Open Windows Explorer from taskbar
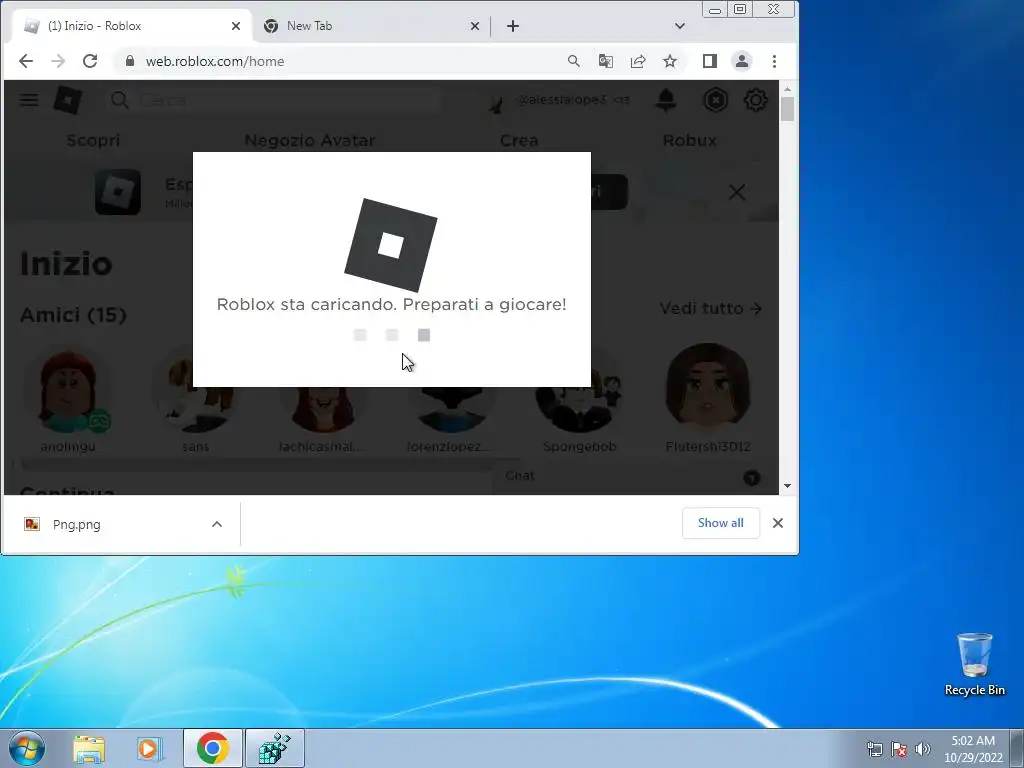Image resolution: width=1024 pixels, height=768 pixels. click(x=89, y=748)
